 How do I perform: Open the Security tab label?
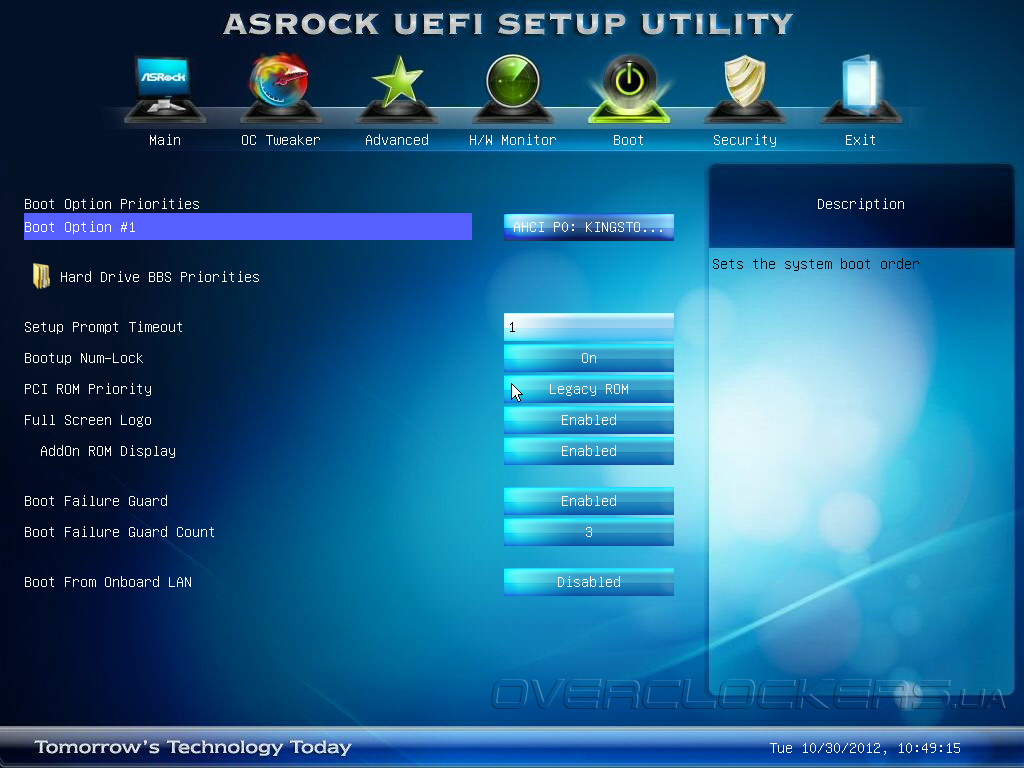click(x=744, y=140)
